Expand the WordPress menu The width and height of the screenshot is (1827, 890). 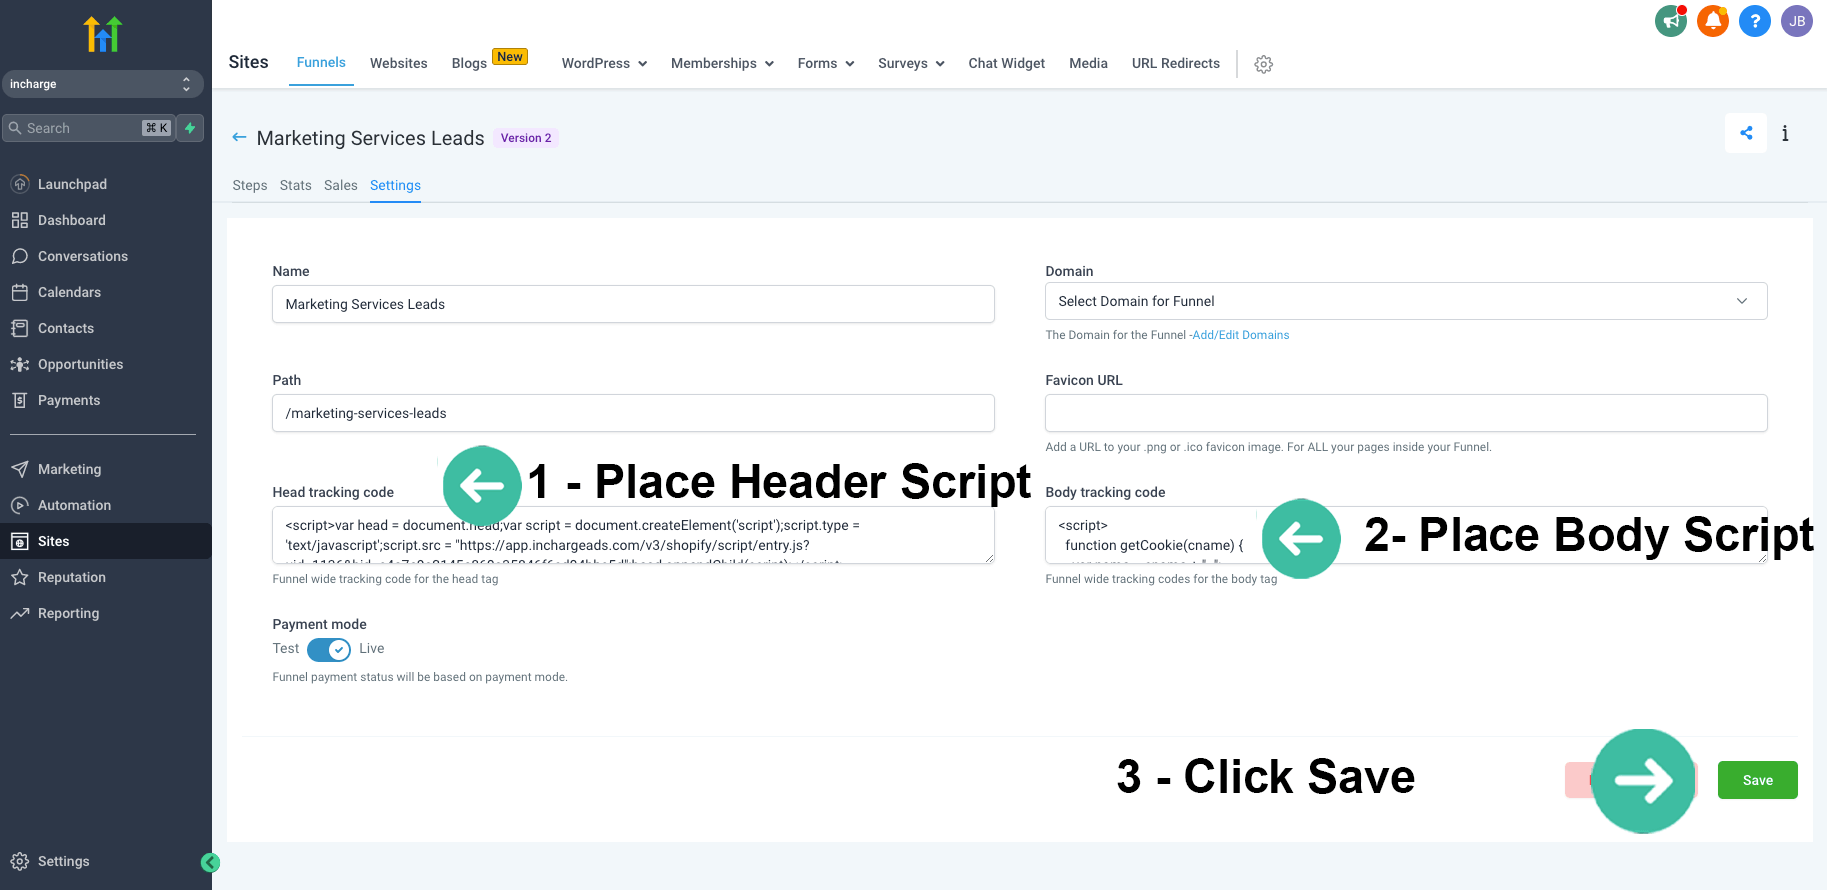[x=604, y=63]
